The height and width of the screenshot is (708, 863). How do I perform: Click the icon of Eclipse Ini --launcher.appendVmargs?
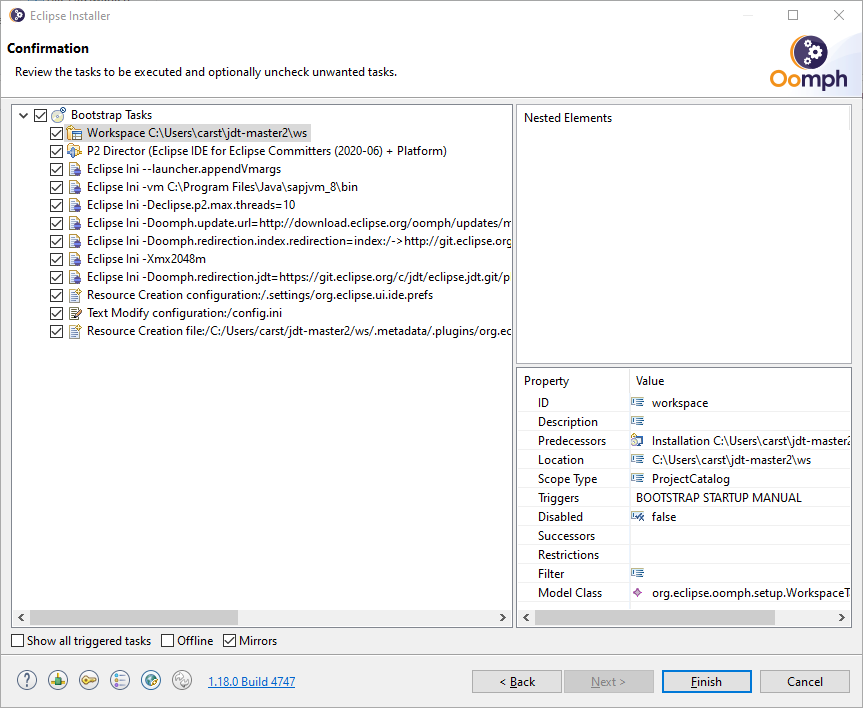pos(75,169)
